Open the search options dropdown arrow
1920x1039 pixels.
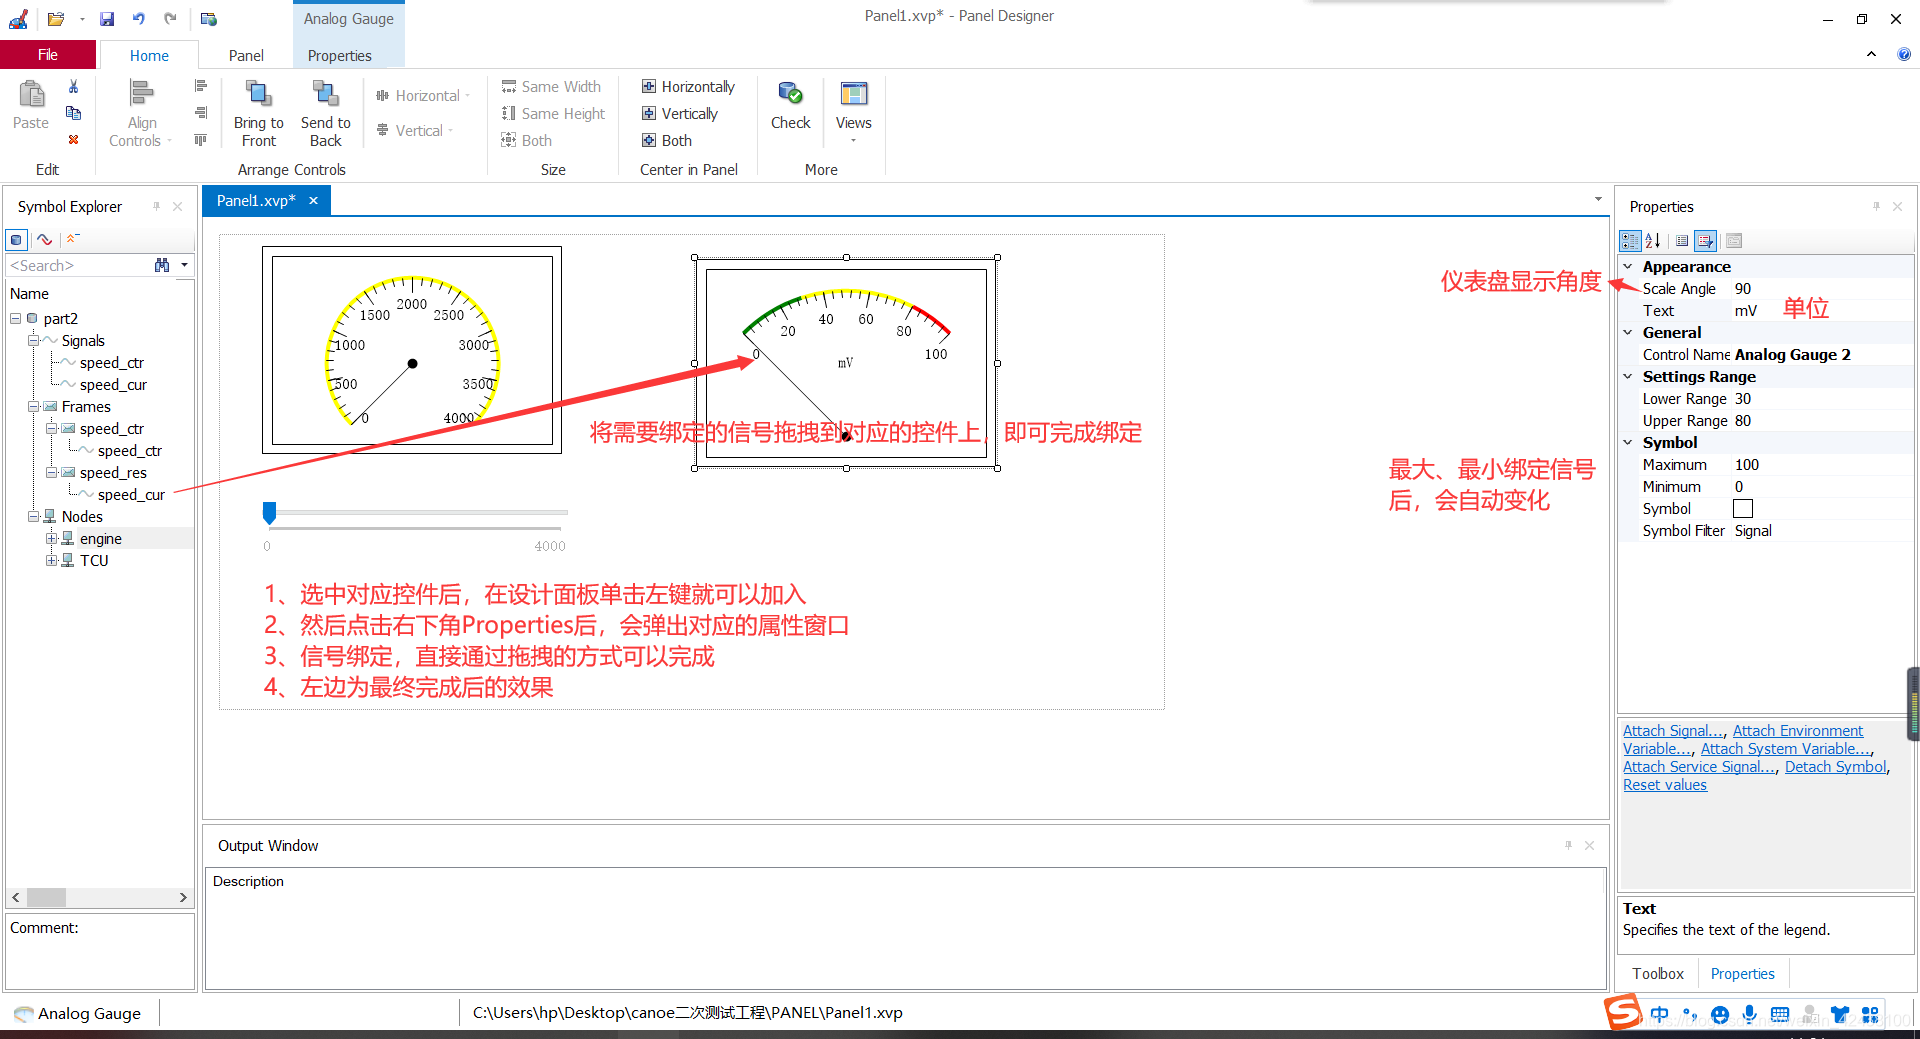click(184, 265)
